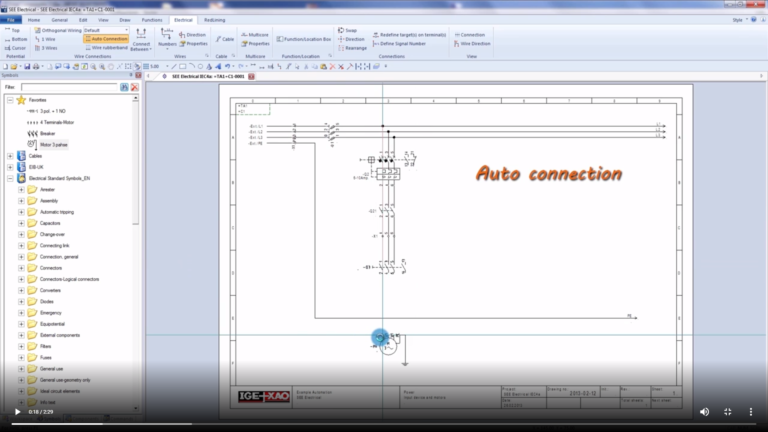Open the Help icon in ribbon corner
The image size is (768, 432).
coord(754,20)
